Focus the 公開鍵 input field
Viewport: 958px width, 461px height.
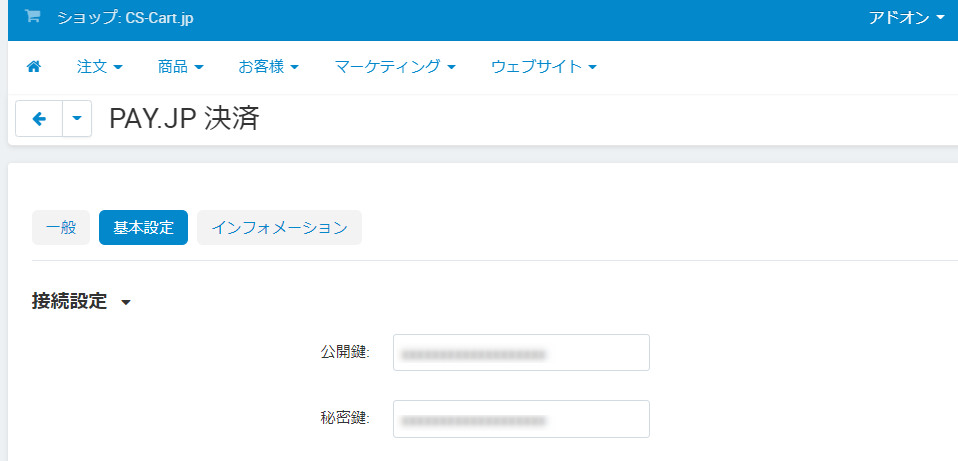[x=521, y=353]
